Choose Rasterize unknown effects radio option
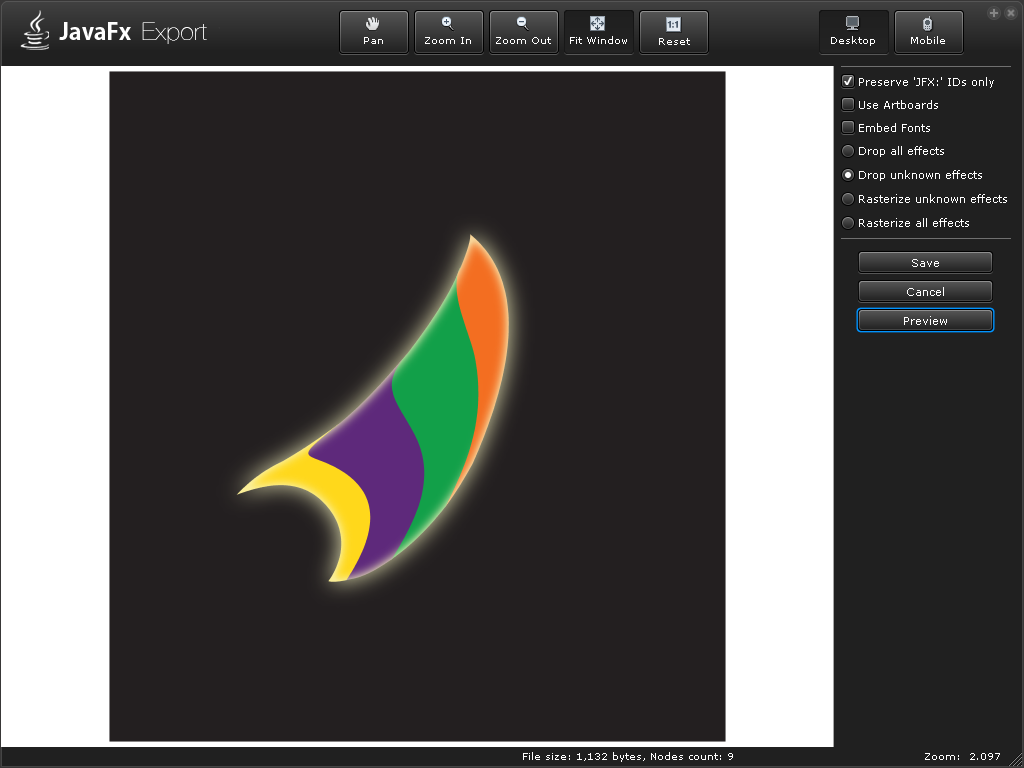Image resolution: width=1024 pixels, height=768 pixels. click(x=848, y=199)
